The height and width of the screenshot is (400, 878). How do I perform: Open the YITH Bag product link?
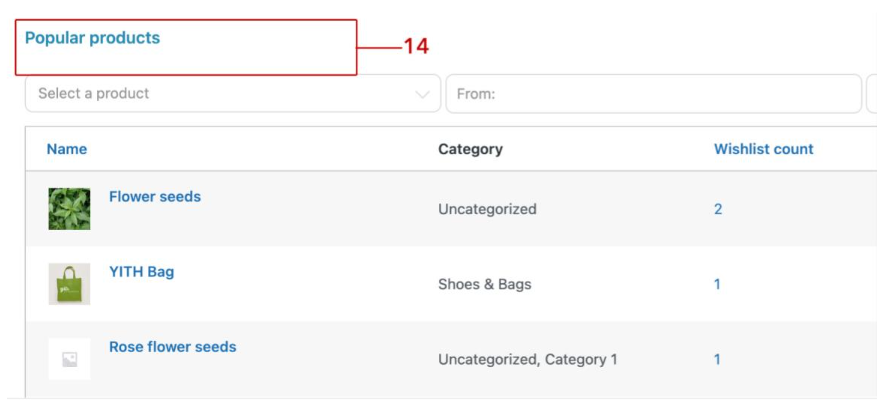click(x=141, y=272)
